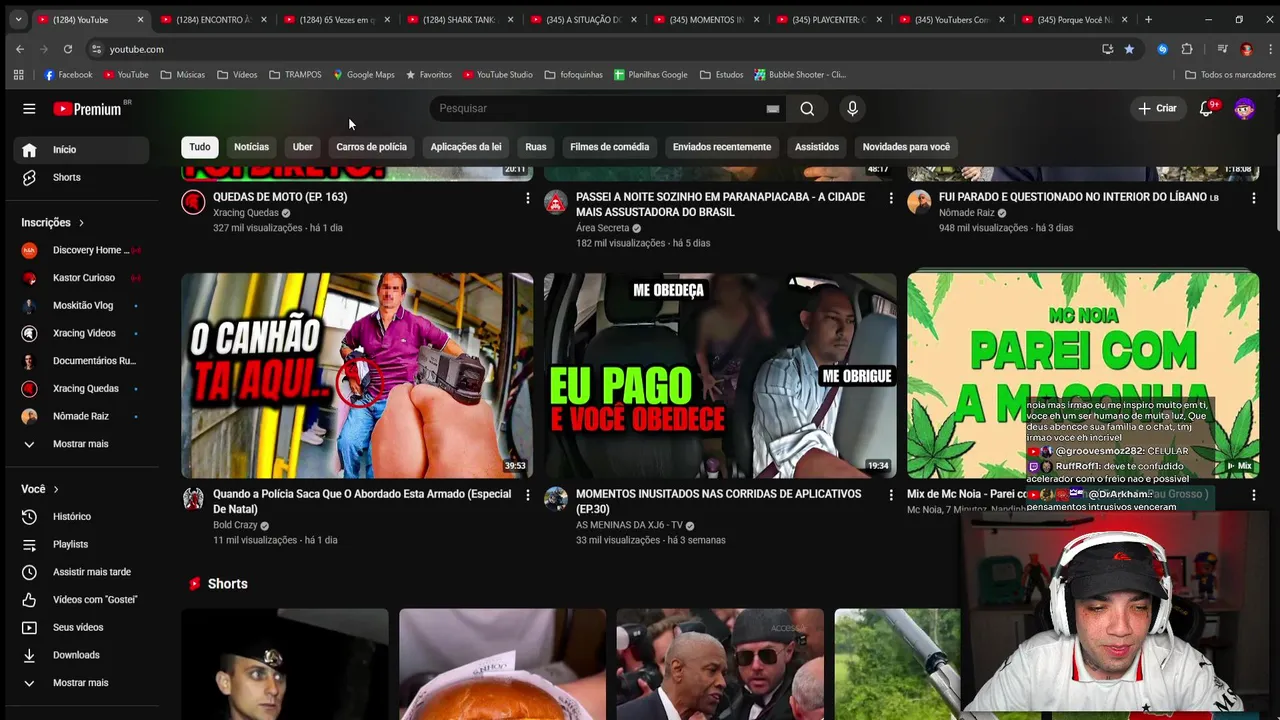The image size is (1280, 720).
Task: Open the Google Maps bookmark
Action: point(364,75)
